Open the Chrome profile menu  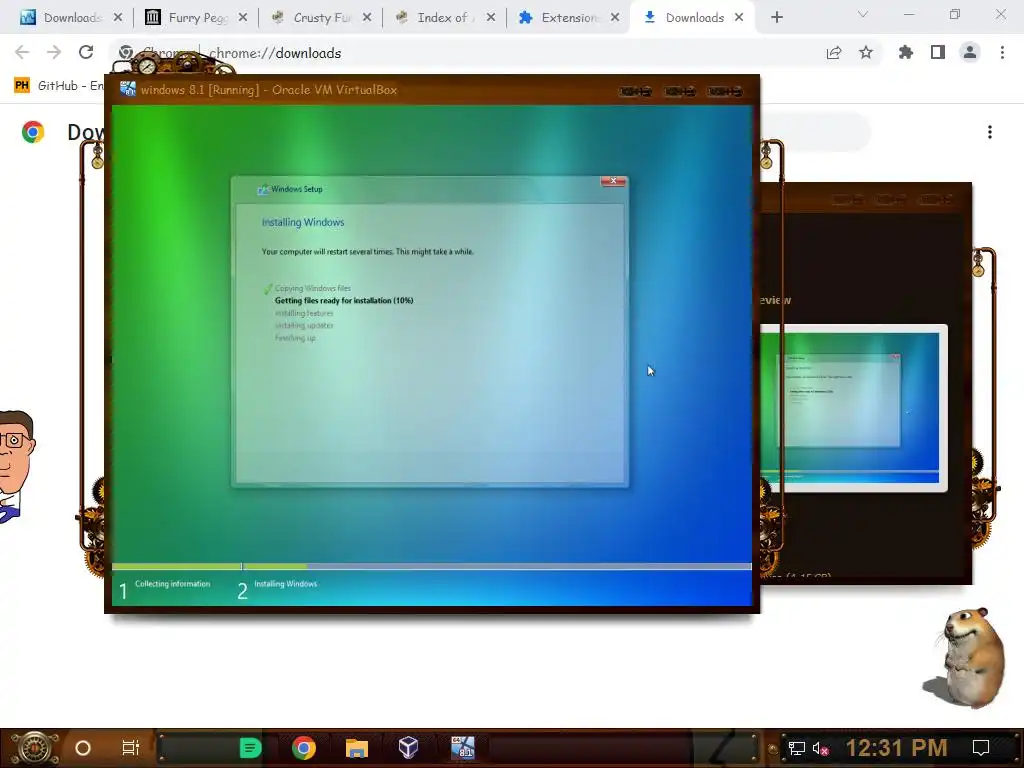970,52
